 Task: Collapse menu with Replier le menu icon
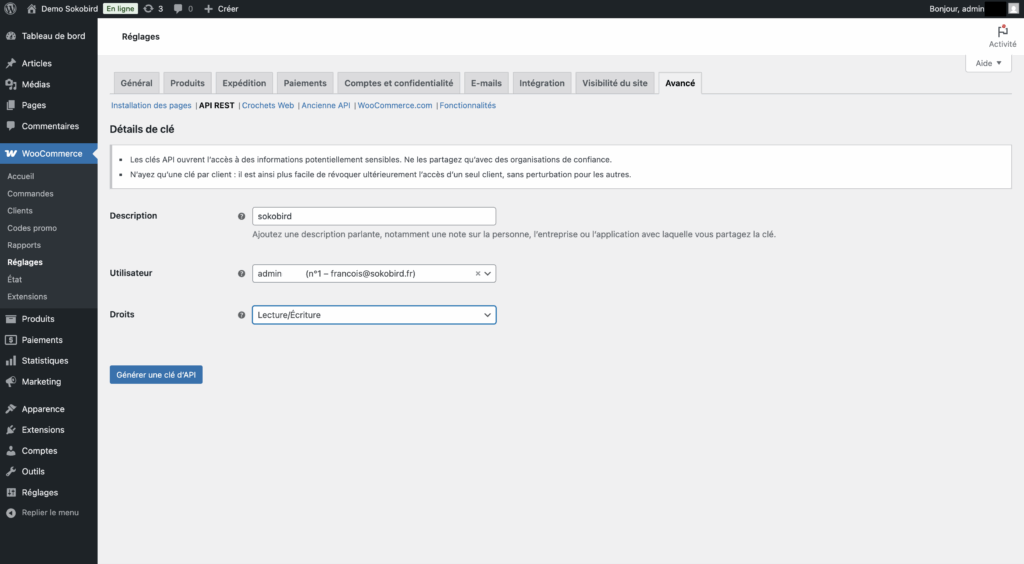[x=11, y=513]
